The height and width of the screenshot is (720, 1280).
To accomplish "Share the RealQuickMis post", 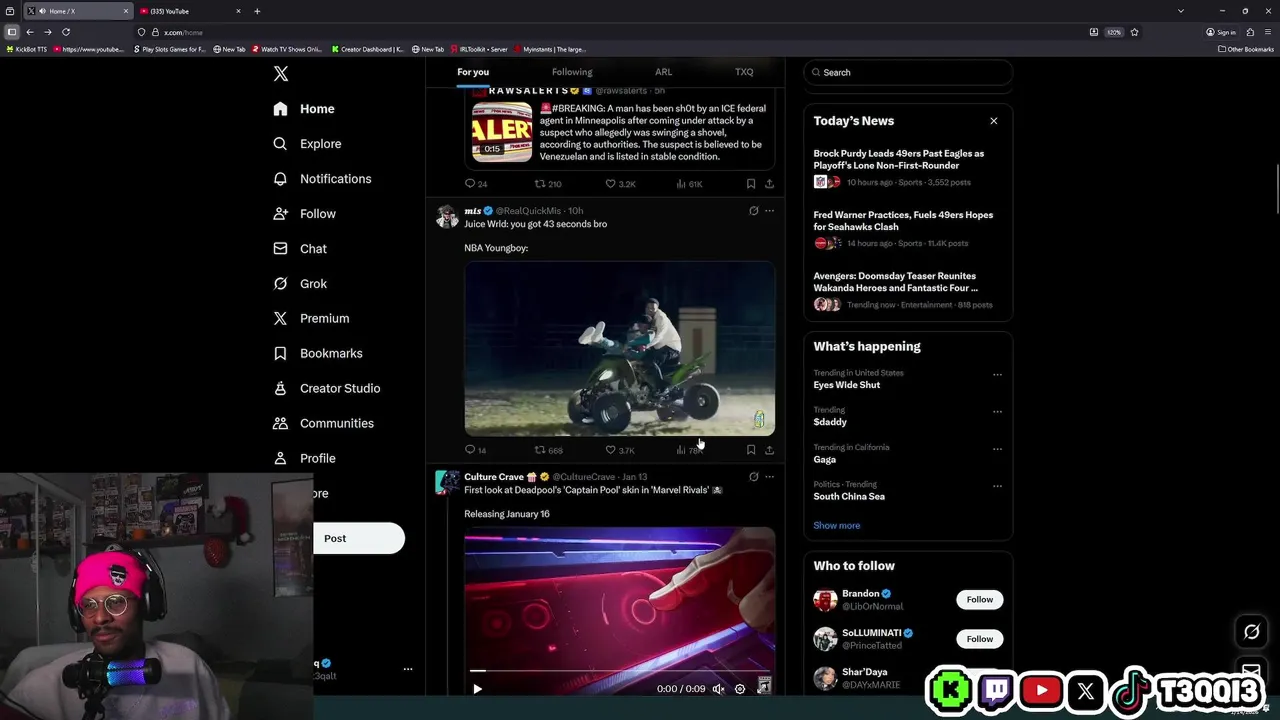I will click(x=769, y=450).
